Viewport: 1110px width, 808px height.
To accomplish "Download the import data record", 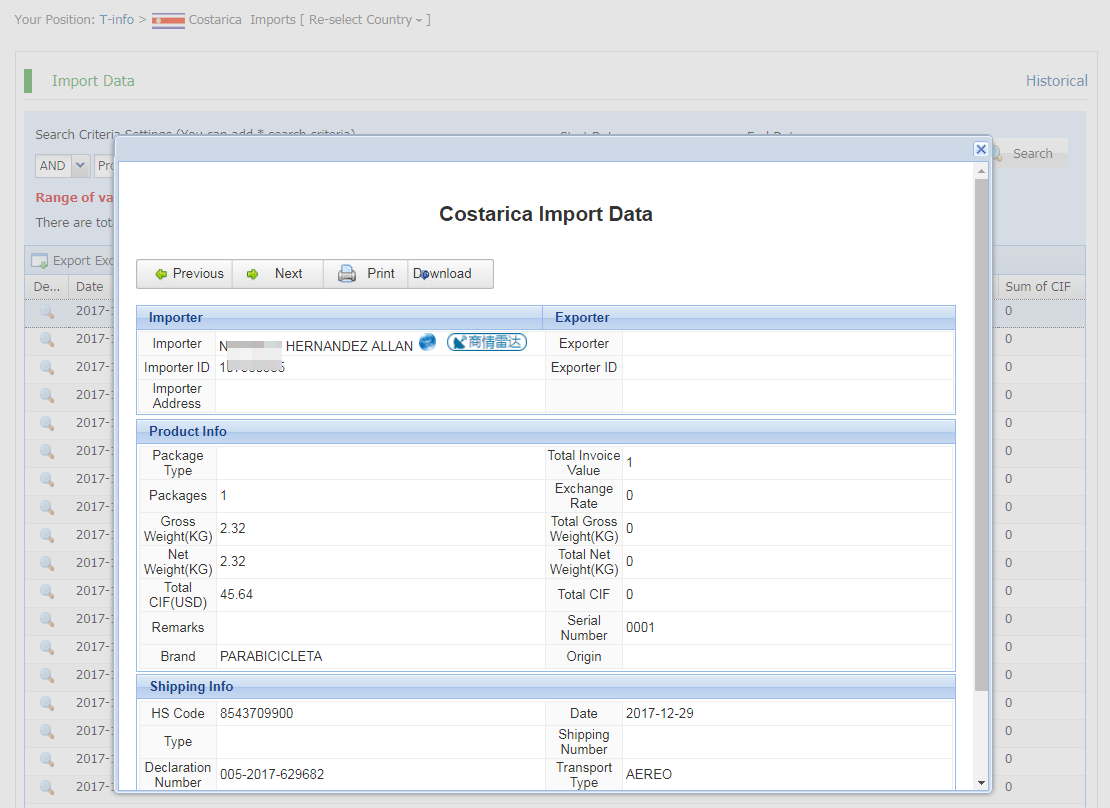I will pos(449,274).
